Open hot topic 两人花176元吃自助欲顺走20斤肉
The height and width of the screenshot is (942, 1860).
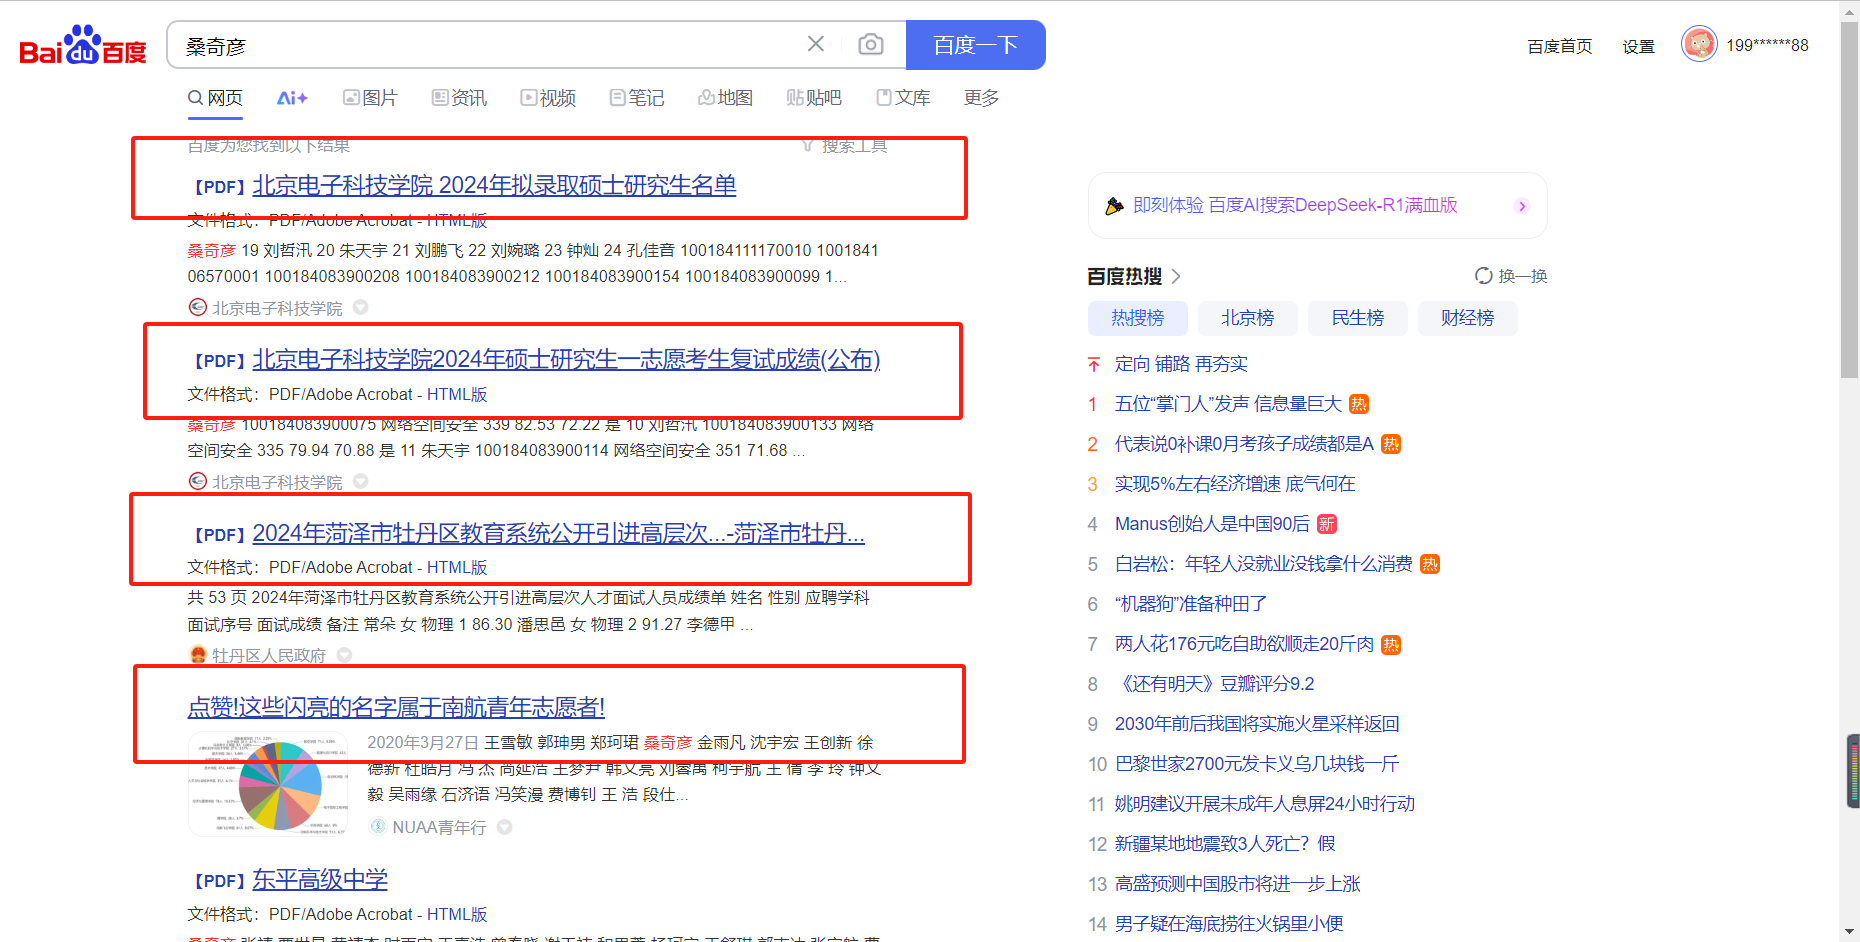(x=1245, y=644)
